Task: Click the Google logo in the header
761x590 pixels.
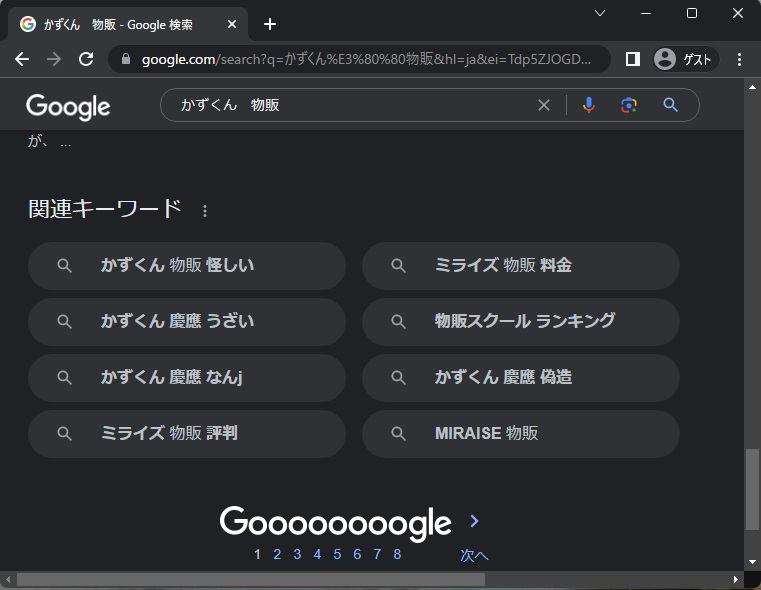Action: point(68,107)
